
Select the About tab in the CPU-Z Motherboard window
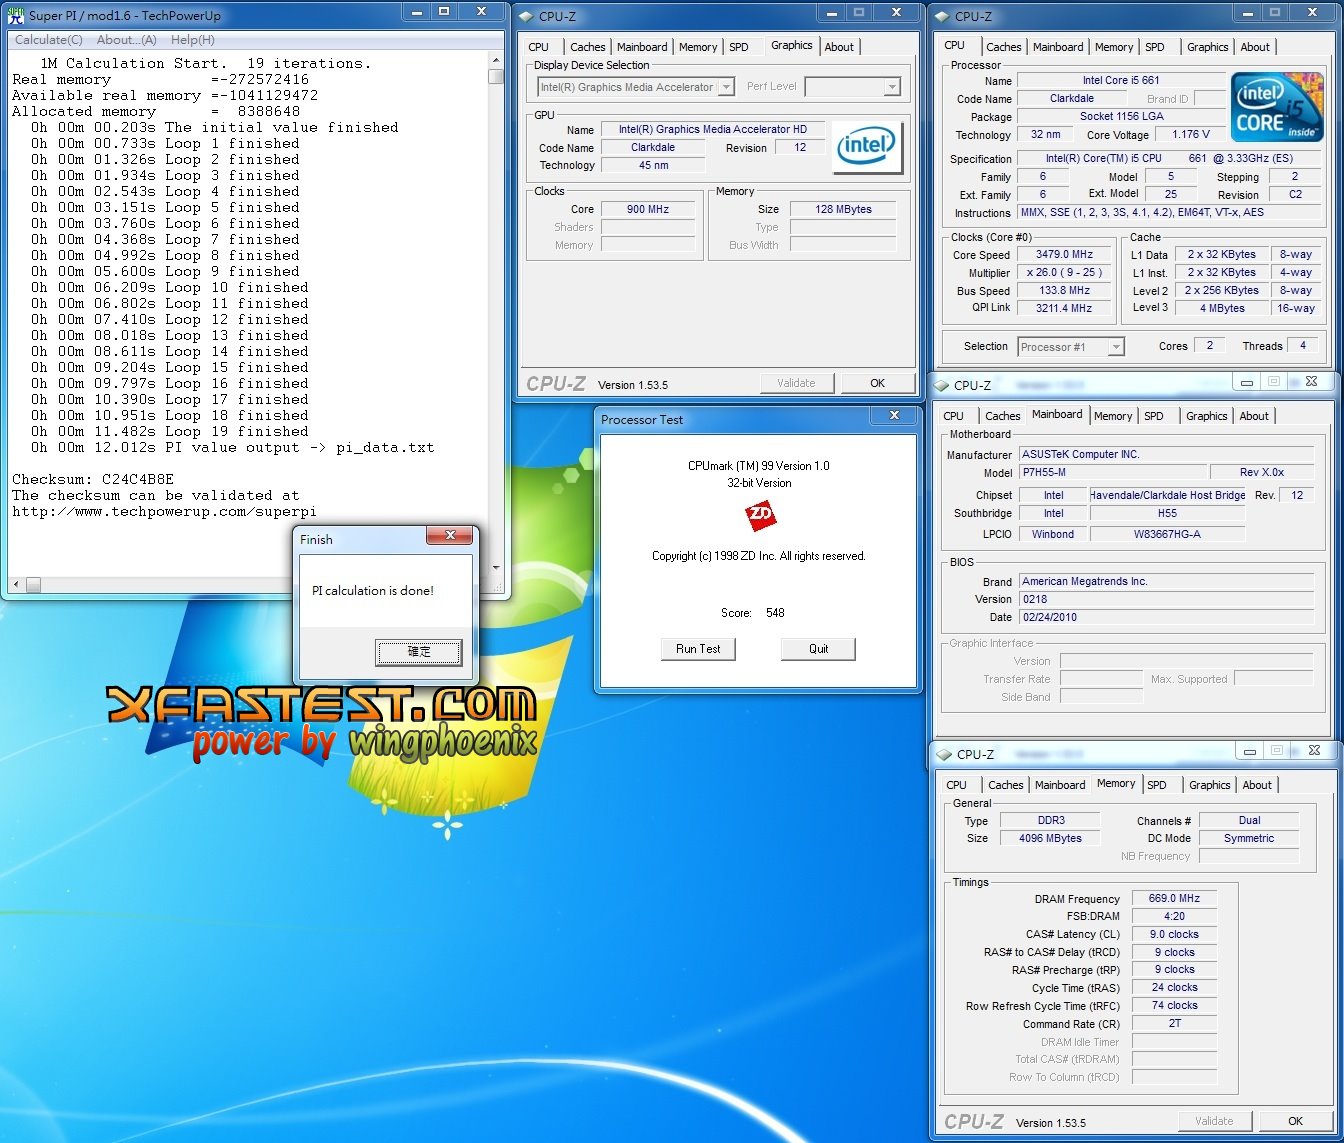pyautogui.click(x=1254, y=416)
